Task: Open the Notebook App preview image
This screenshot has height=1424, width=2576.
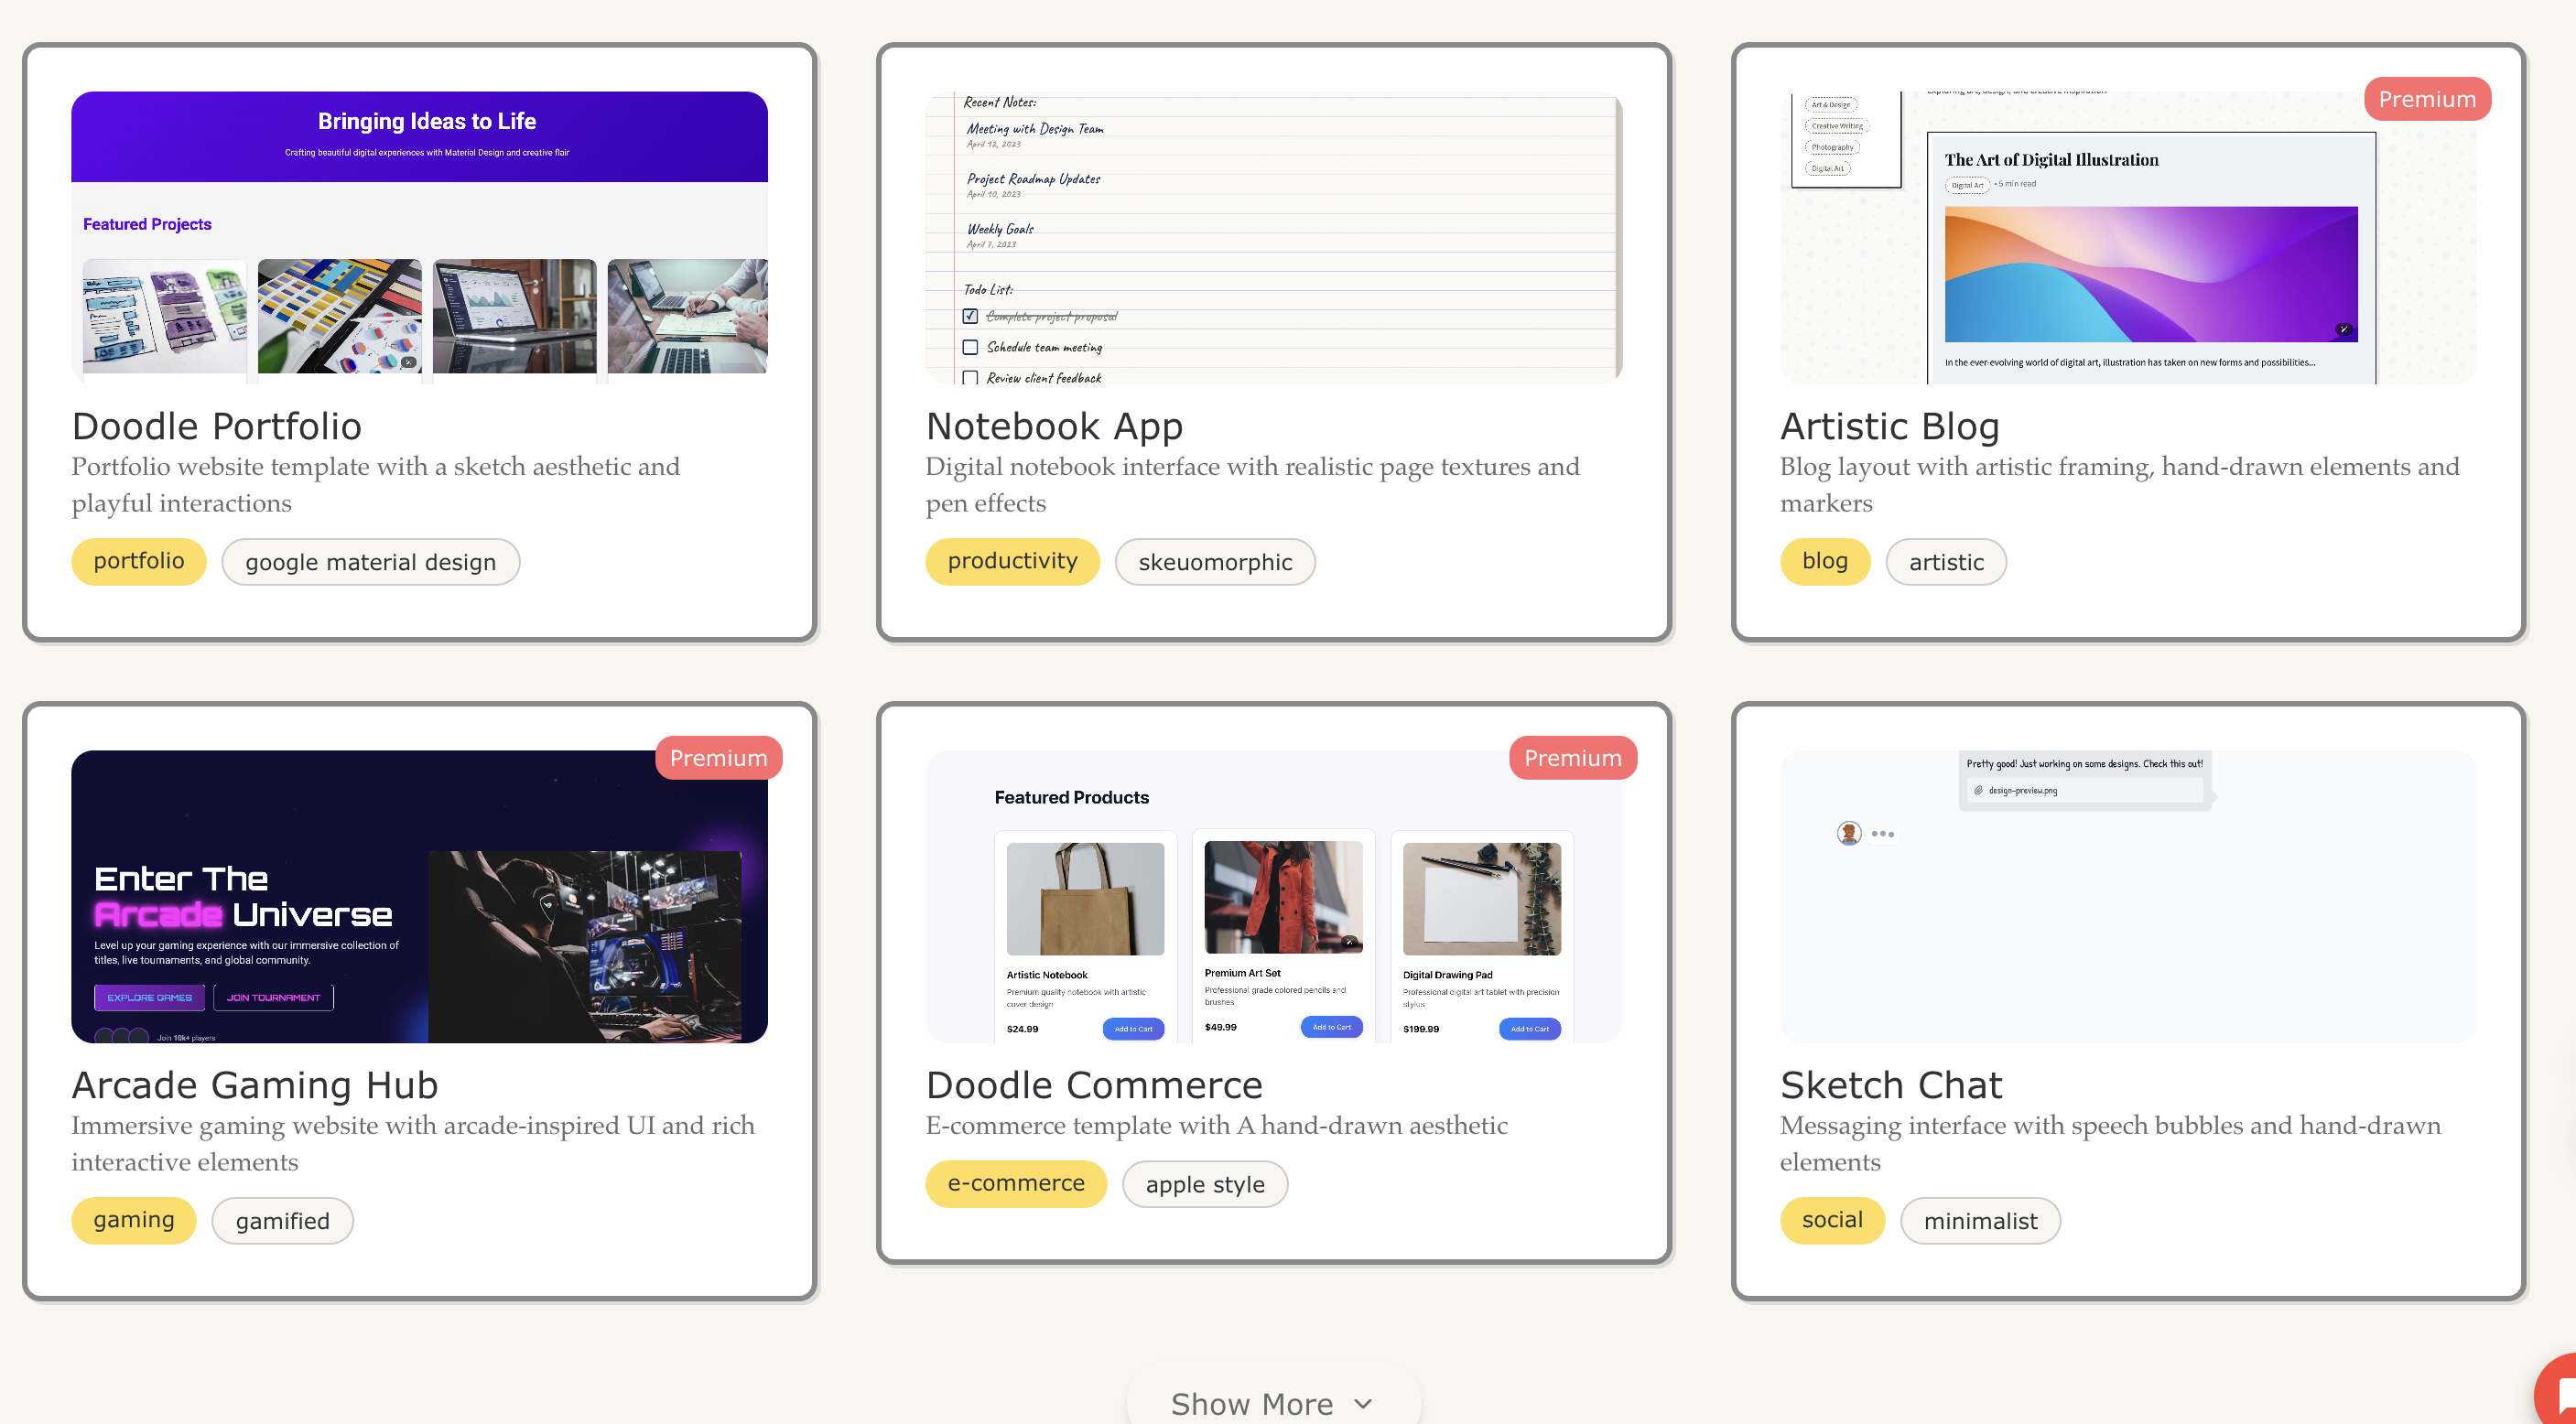Action: (1273, 237)
